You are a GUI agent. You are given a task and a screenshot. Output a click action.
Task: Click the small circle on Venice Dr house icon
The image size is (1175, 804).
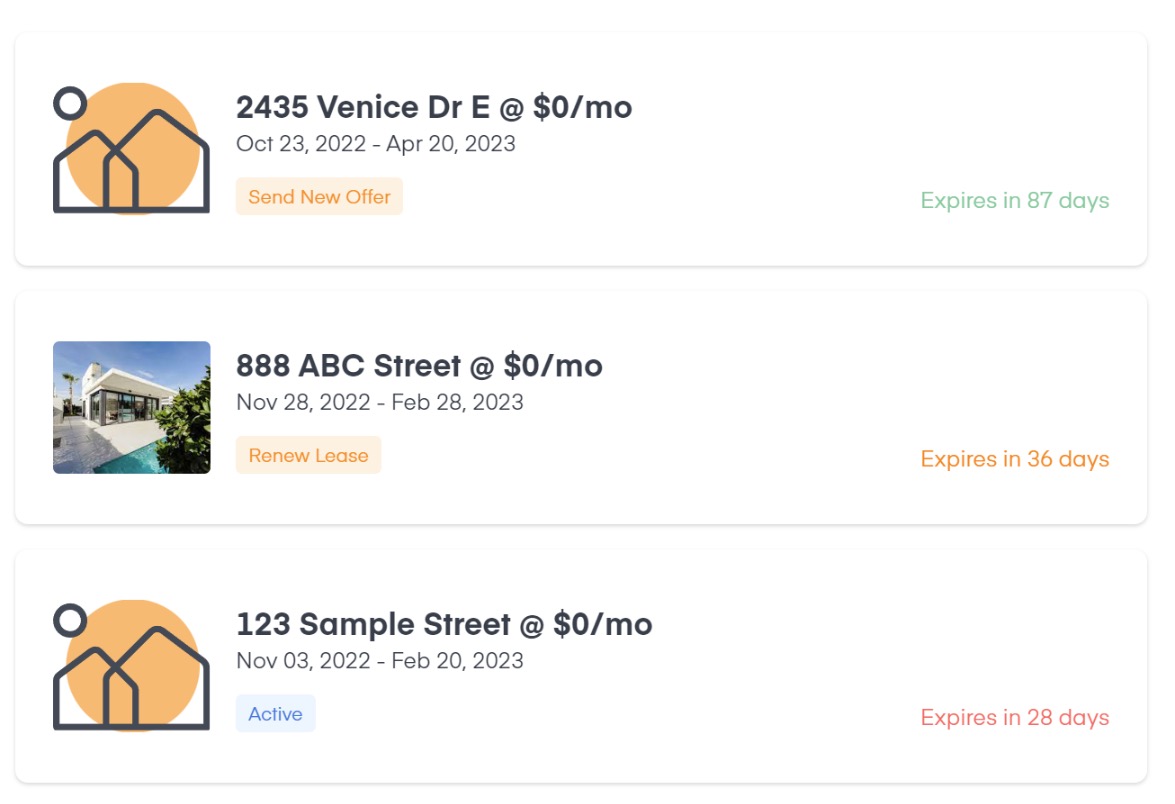[70, 103]
